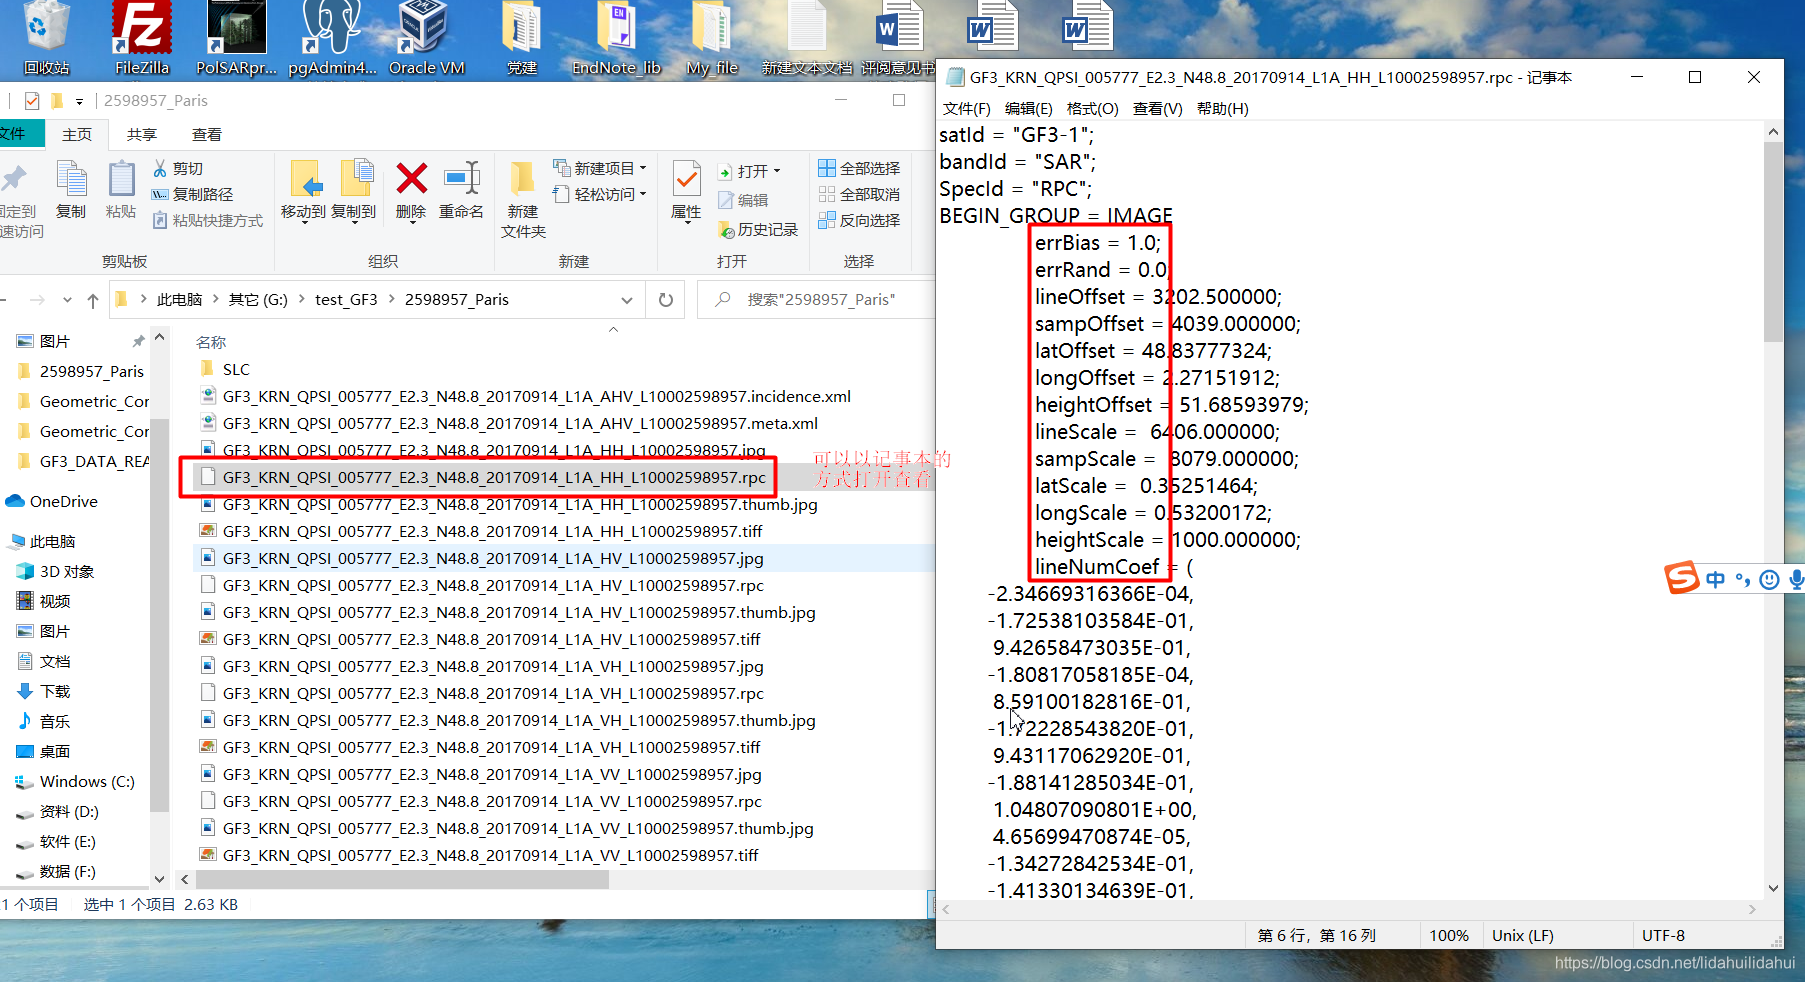The height and width of the screenshot is (982, 1805).
Task: Open the Share (共享) ribbon tab
Action: [142, 134]
